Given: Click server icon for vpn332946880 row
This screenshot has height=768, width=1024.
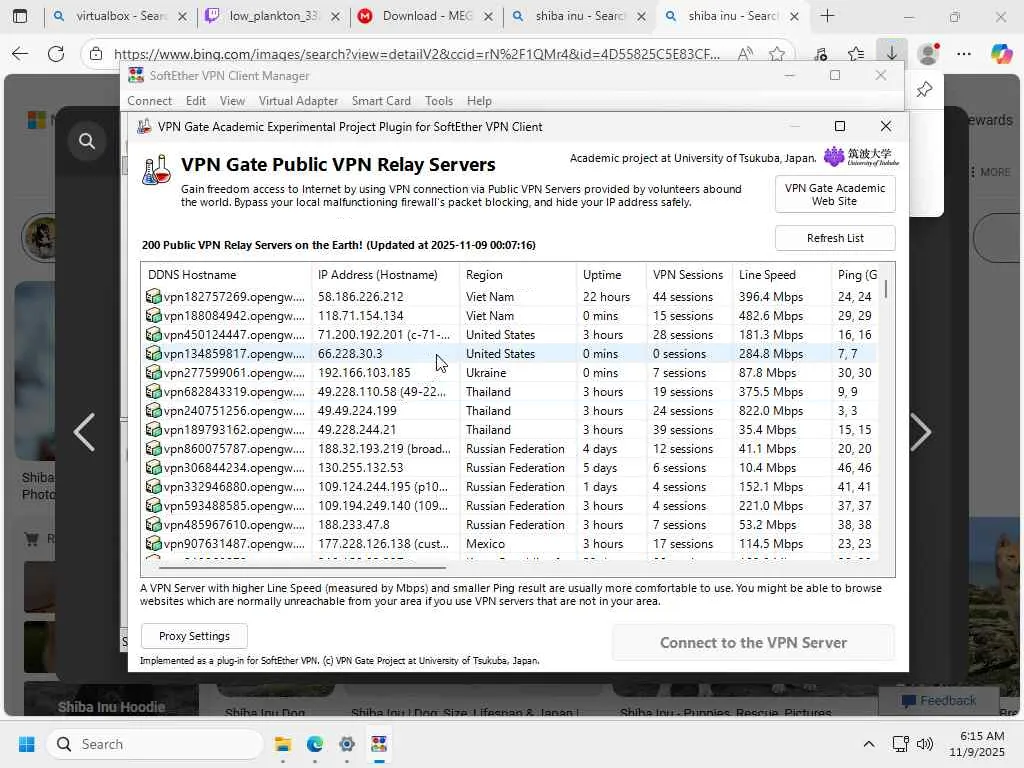Looking at the screenshot, I should [x=153, y=486].
